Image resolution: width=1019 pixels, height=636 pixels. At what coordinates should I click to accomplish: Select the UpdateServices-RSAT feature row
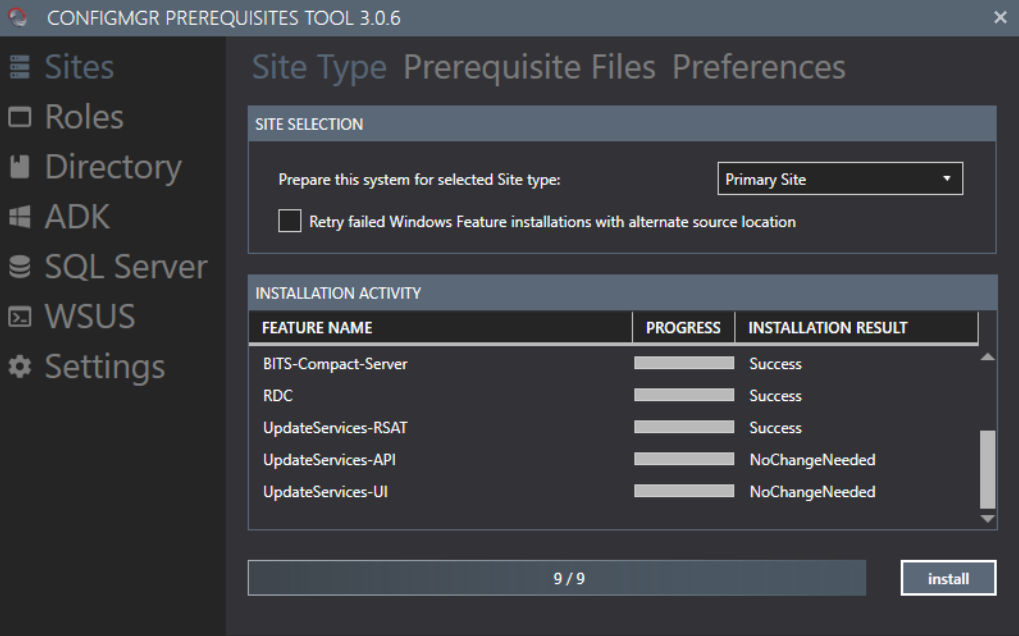[335, 428]
